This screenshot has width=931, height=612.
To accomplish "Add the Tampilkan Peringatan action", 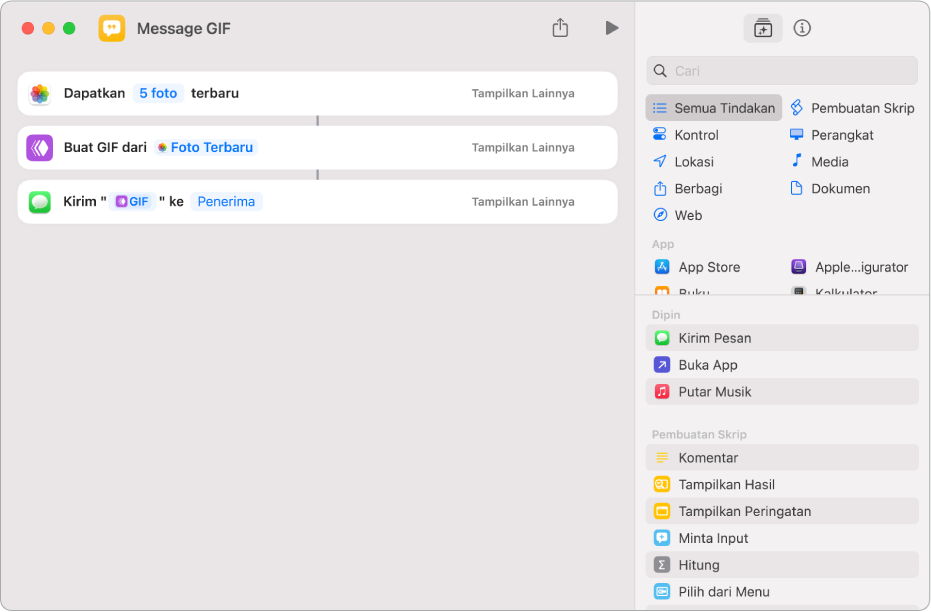I will point(782,511).
